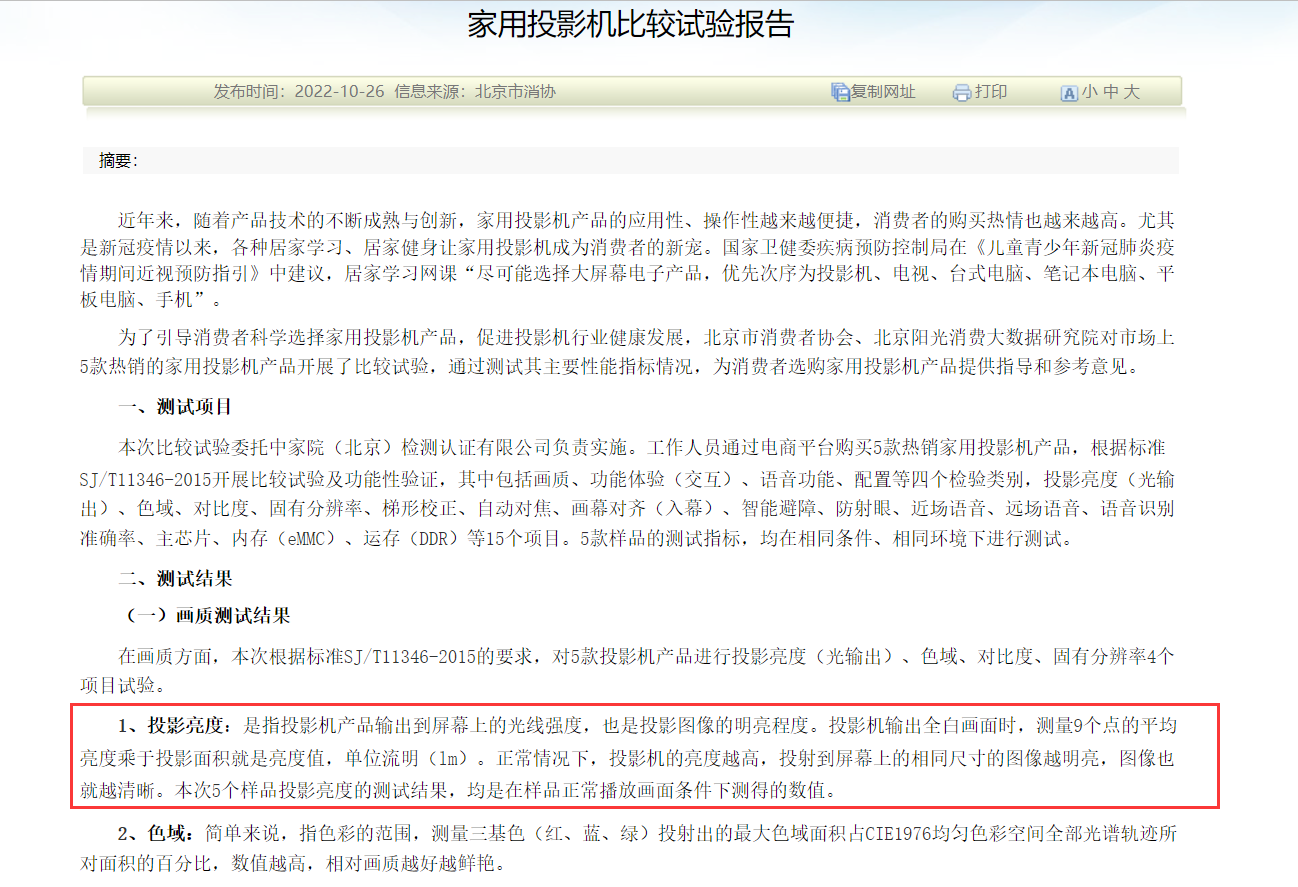
Task: Click the paragraph starting 在画质方面
Action: coord(628,671)
